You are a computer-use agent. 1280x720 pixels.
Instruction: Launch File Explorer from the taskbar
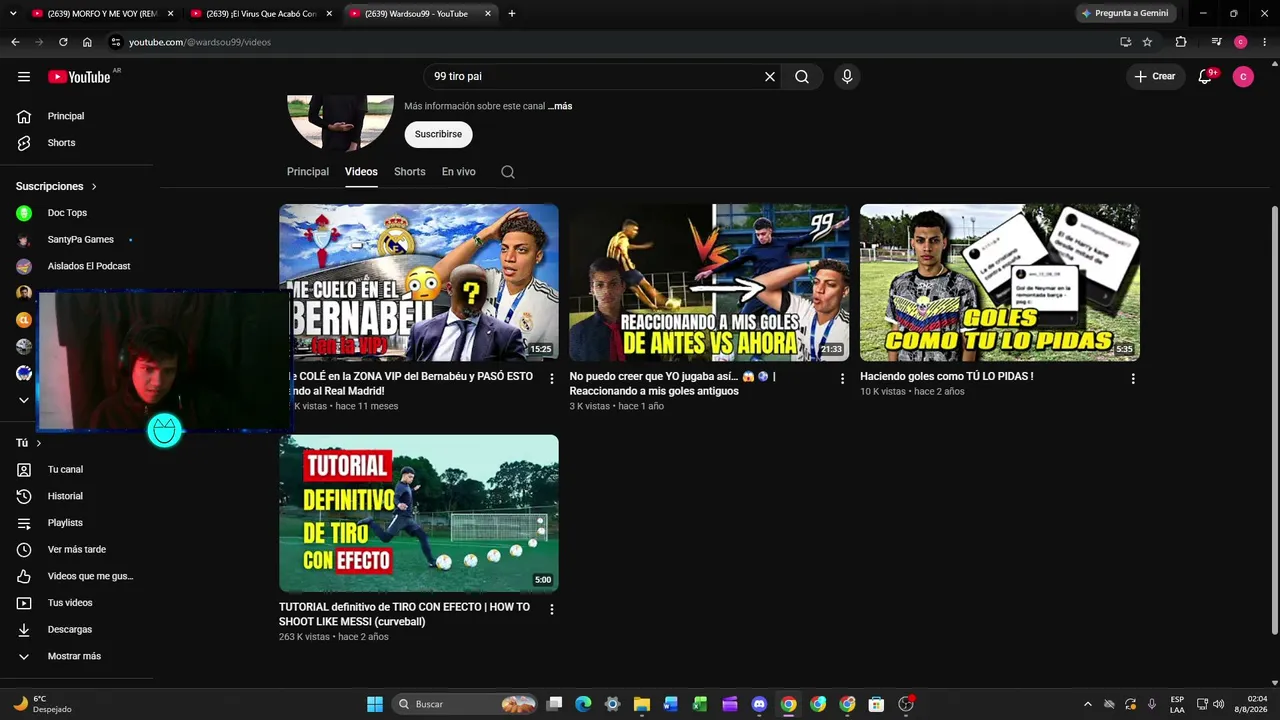[x=642, y=704]
